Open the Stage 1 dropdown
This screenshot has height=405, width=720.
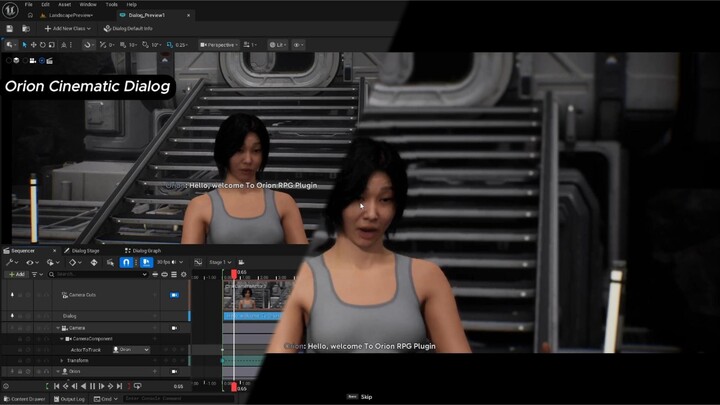(x=220, y=262)
